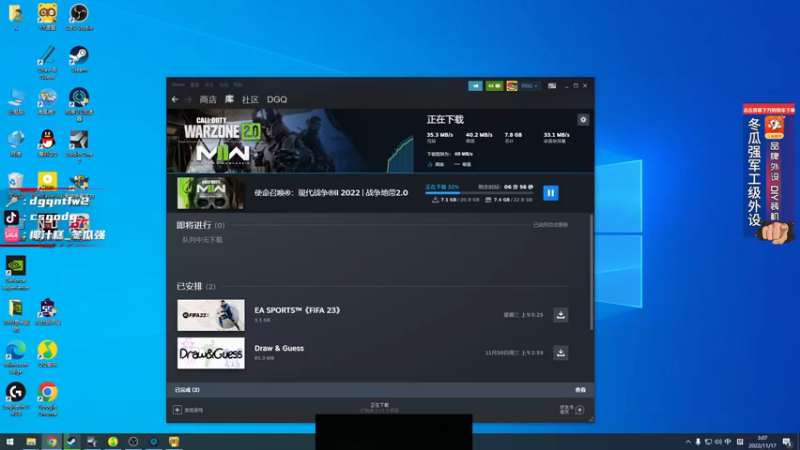Viewport: 800px width, 450px height.
Task: Open the FIFA 23 game thumbnail
Action: (x=211, y=315)
